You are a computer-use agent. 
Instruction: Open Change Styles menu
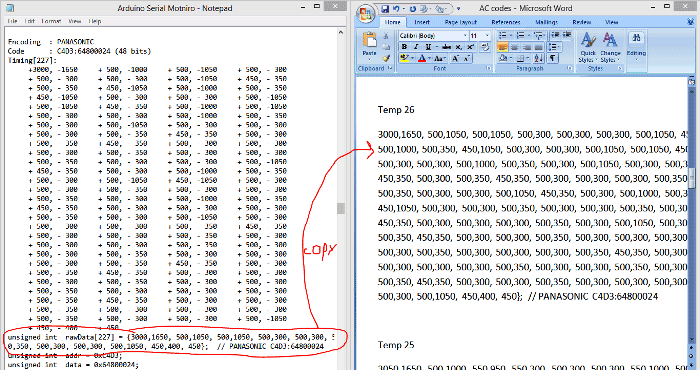click(610, 47)
